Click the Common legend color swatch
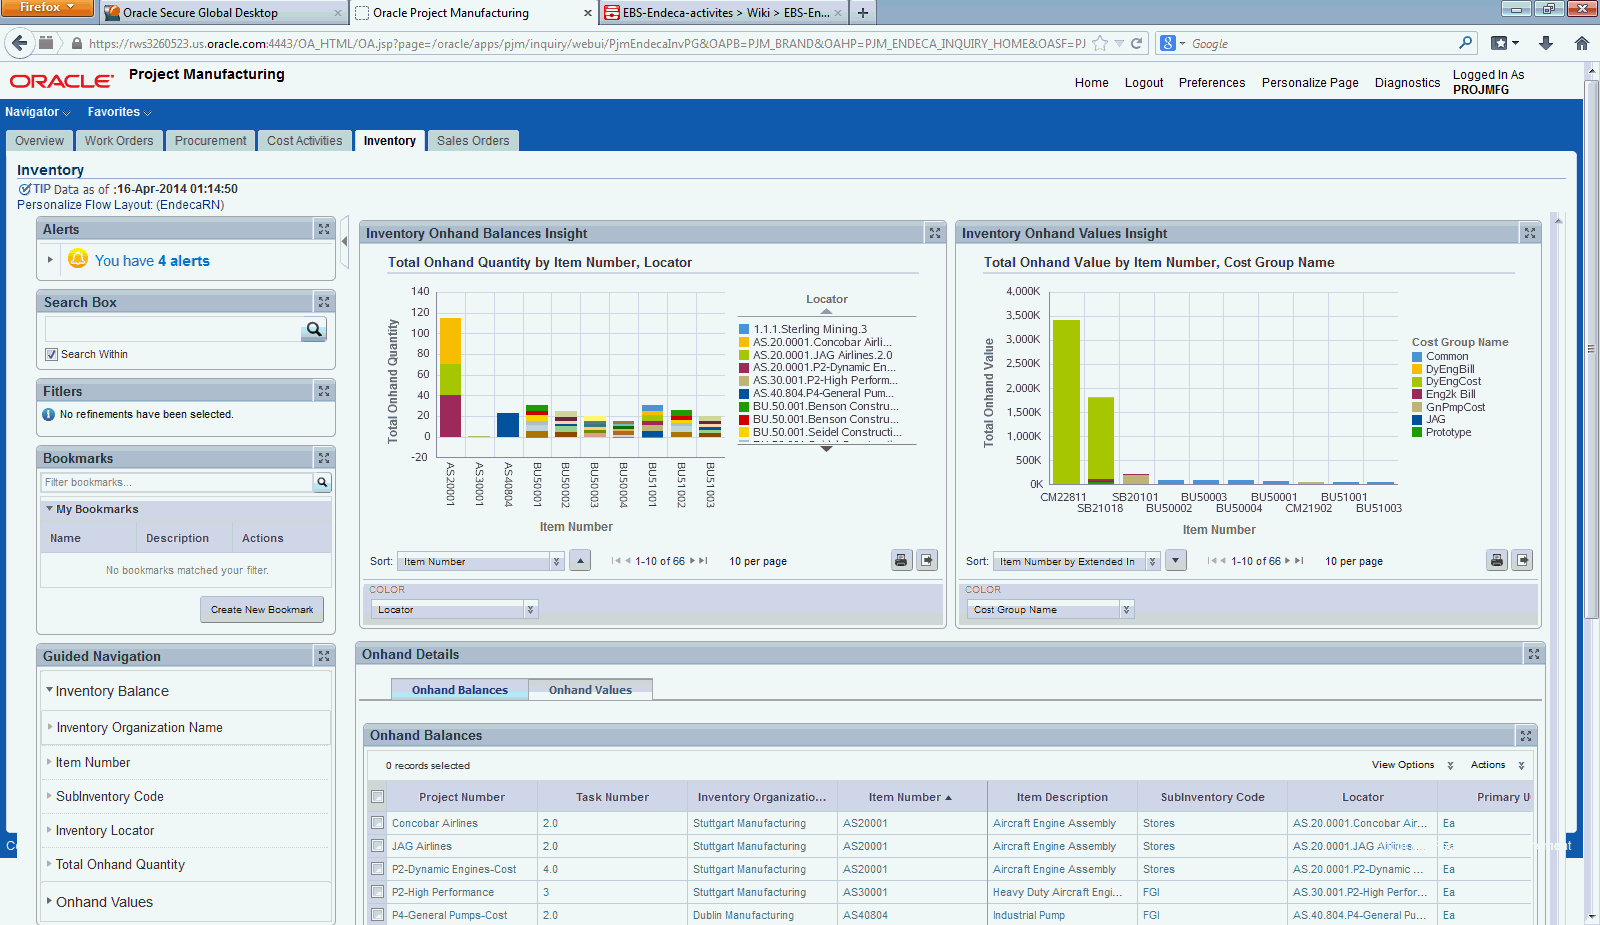Image resolution: width=1600 pixels, height=925 pixels. (x=1417, y=357)
